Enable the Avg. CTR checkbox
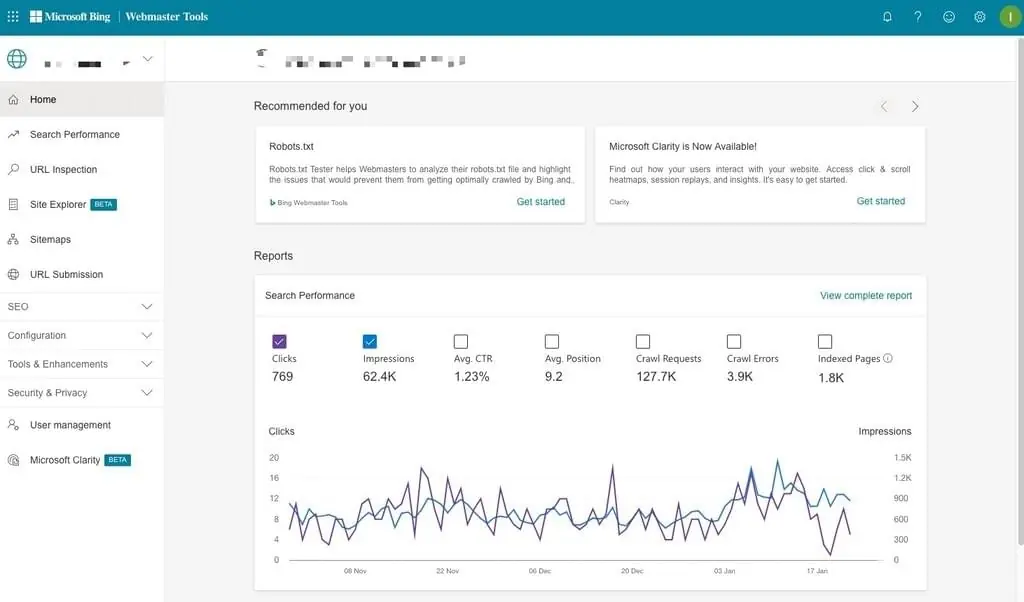 [461, 341]
